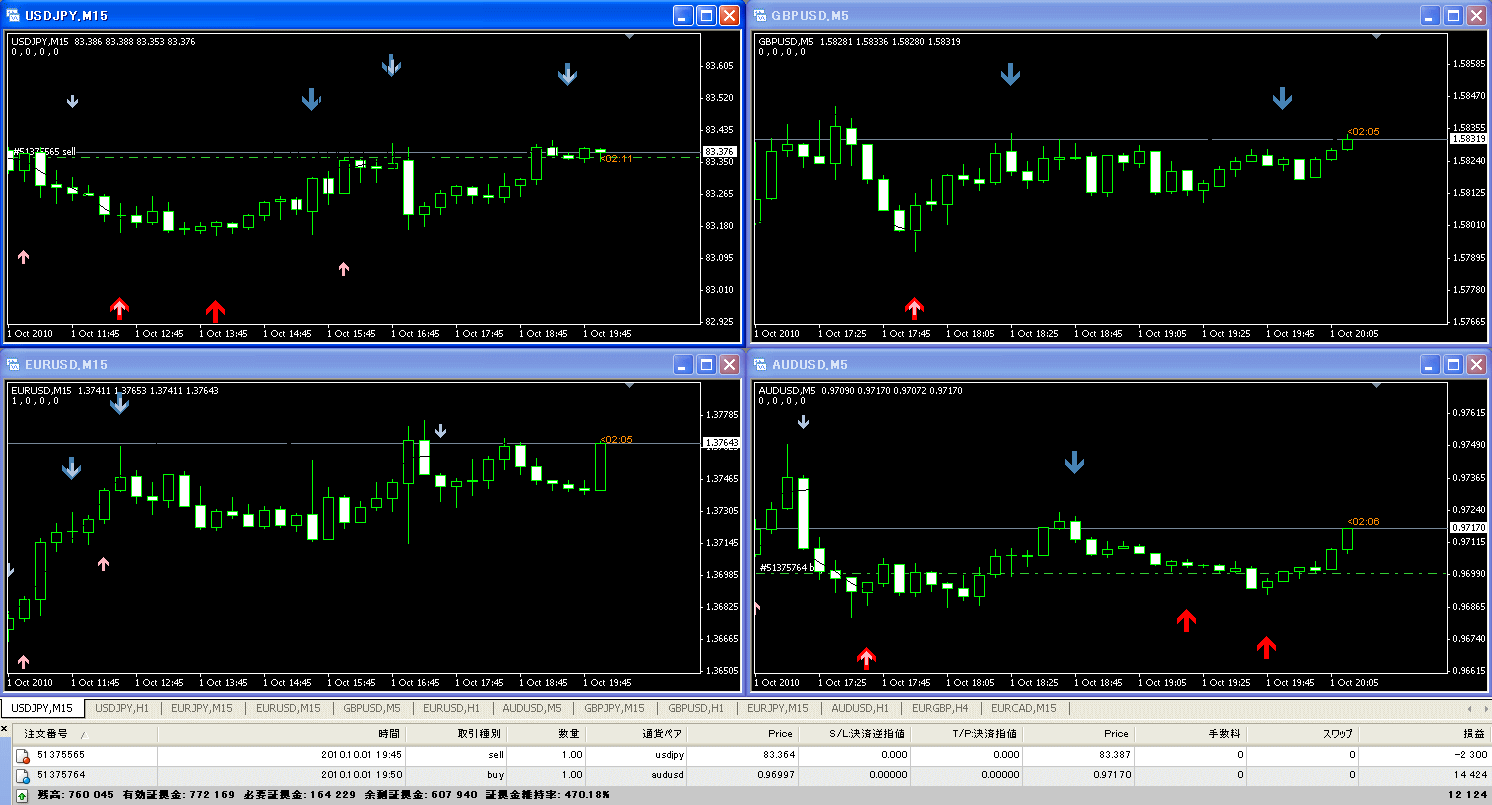Screen dimensions: 1492x805
Task: Switch to the AUDUSD,H1 tab
Action: click(x=860, y=708)
